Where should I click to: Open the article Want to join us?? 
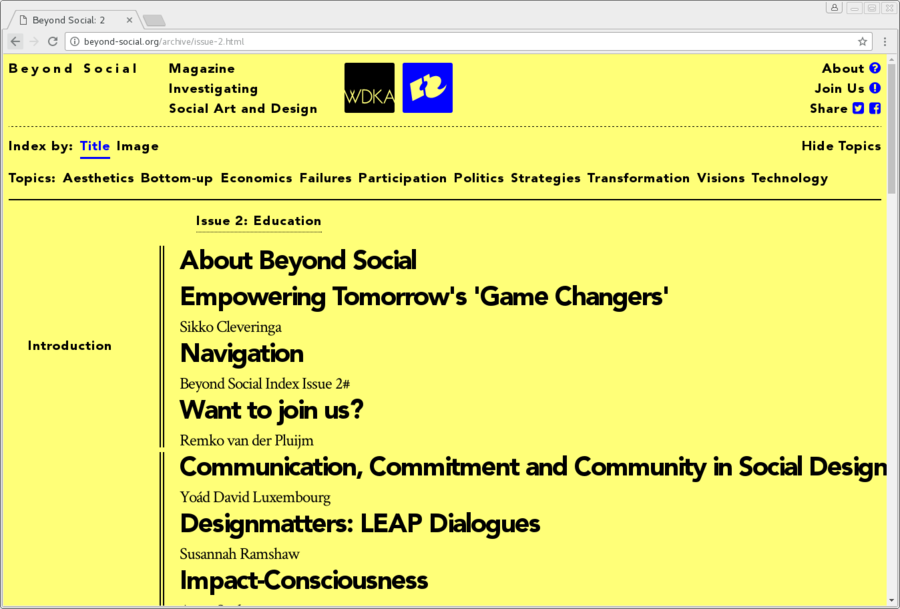tap(271, 410)
